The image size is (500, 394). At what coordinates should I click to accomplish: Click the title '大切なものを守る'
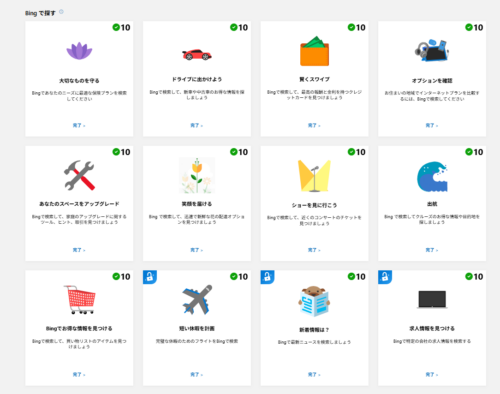click(79, 81)
